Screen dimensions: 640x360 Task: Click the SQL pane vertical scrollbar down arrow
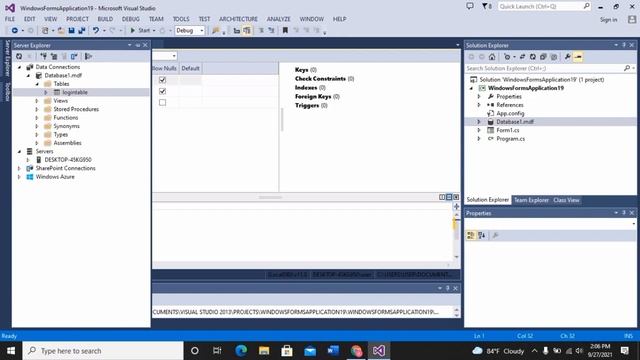456,257
